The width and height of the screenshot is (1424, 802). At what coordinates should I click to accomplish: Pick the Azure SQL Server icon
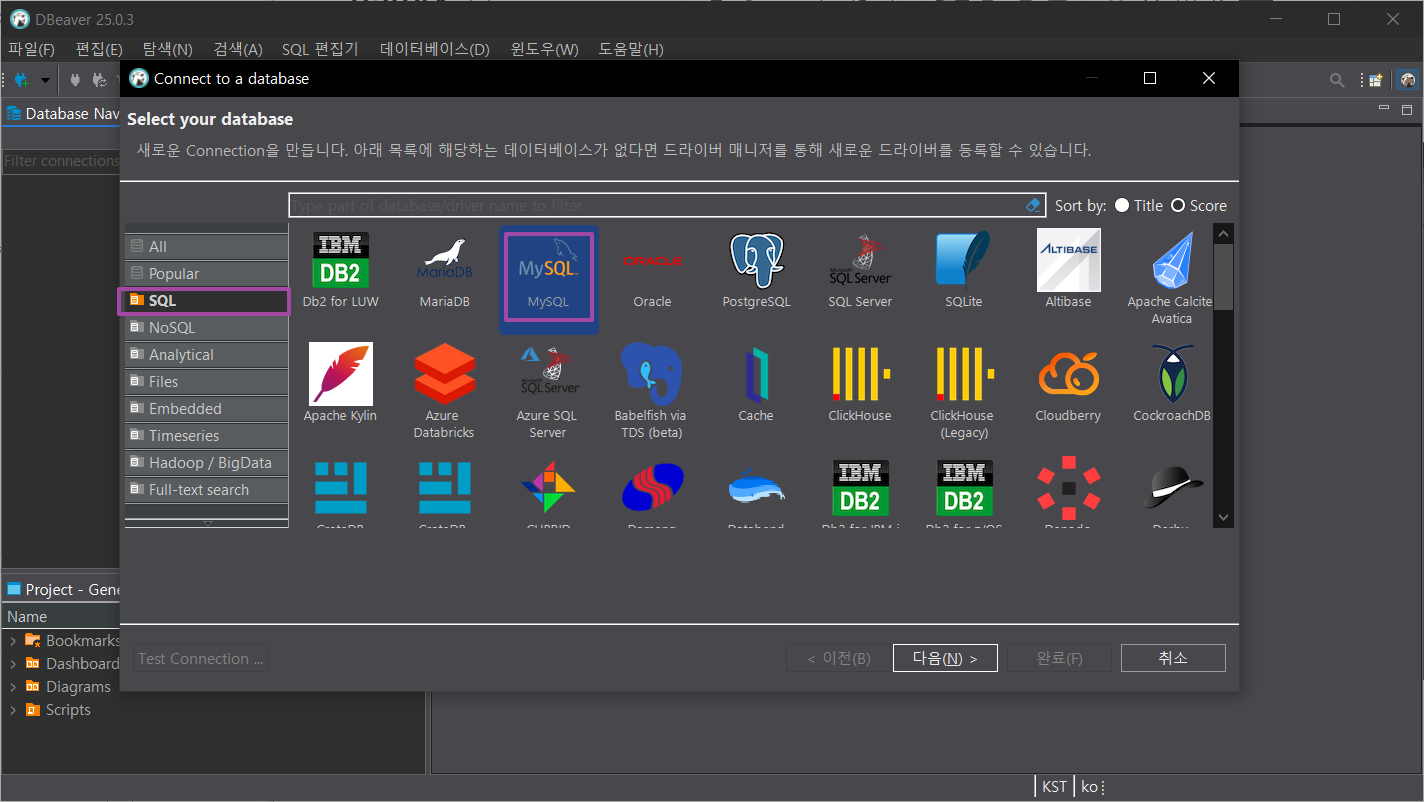pos(548,373)
